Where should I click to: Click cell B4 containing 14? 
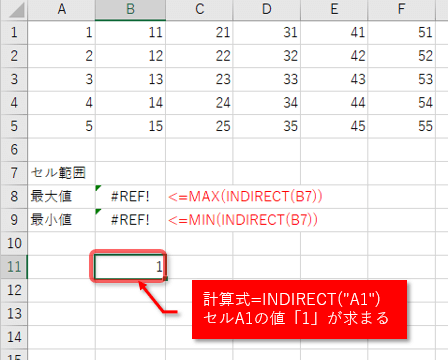coord(130,103)
